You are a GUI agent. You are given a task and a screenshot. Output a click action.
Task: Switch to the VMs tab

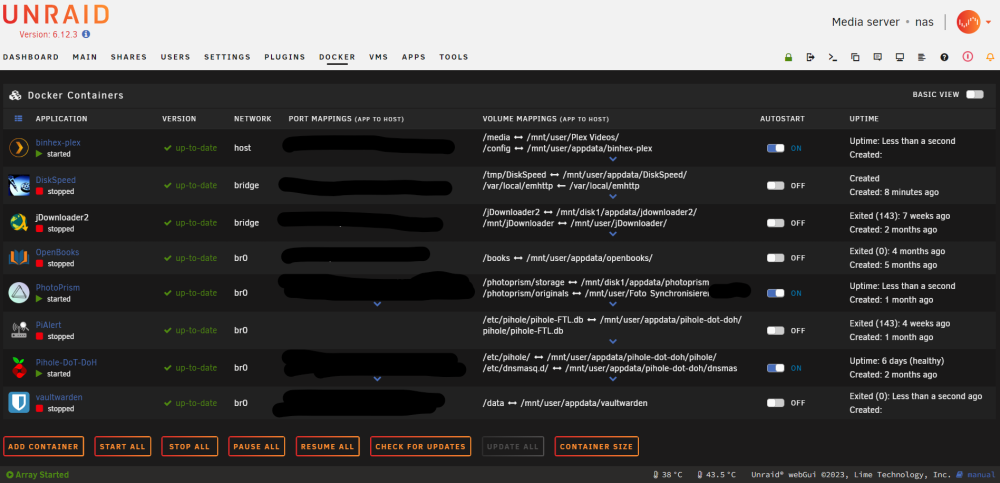379,57
